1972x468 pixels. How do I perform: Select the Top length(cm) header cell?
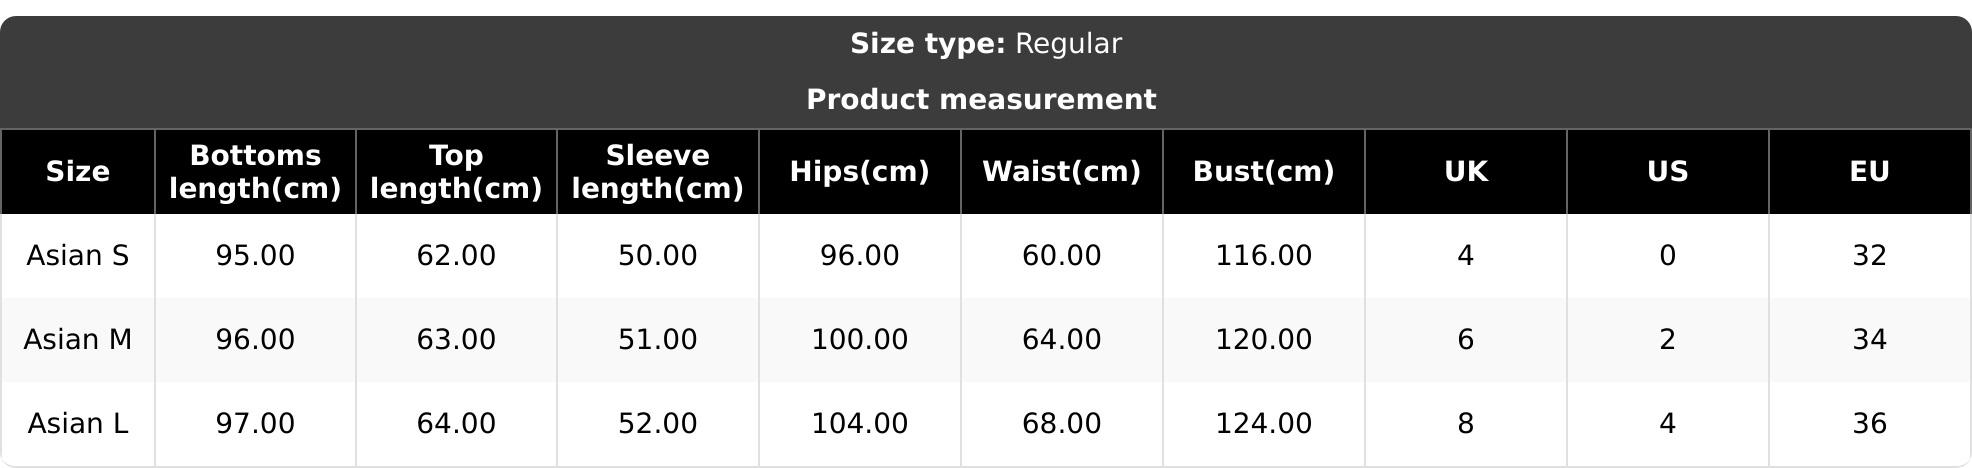[456, 172]
